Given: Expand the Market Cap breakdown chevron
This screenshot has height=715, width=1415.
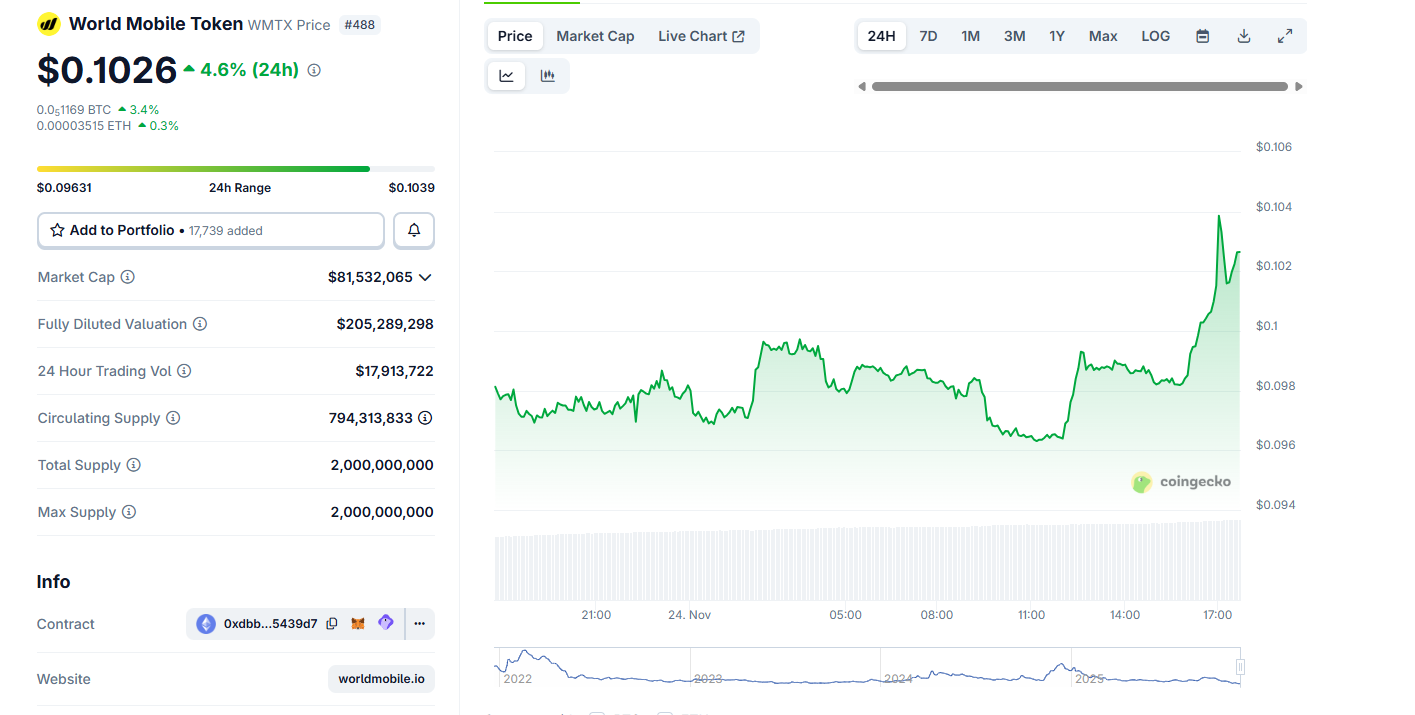Looking at the screenshot, I should (424, 277).
